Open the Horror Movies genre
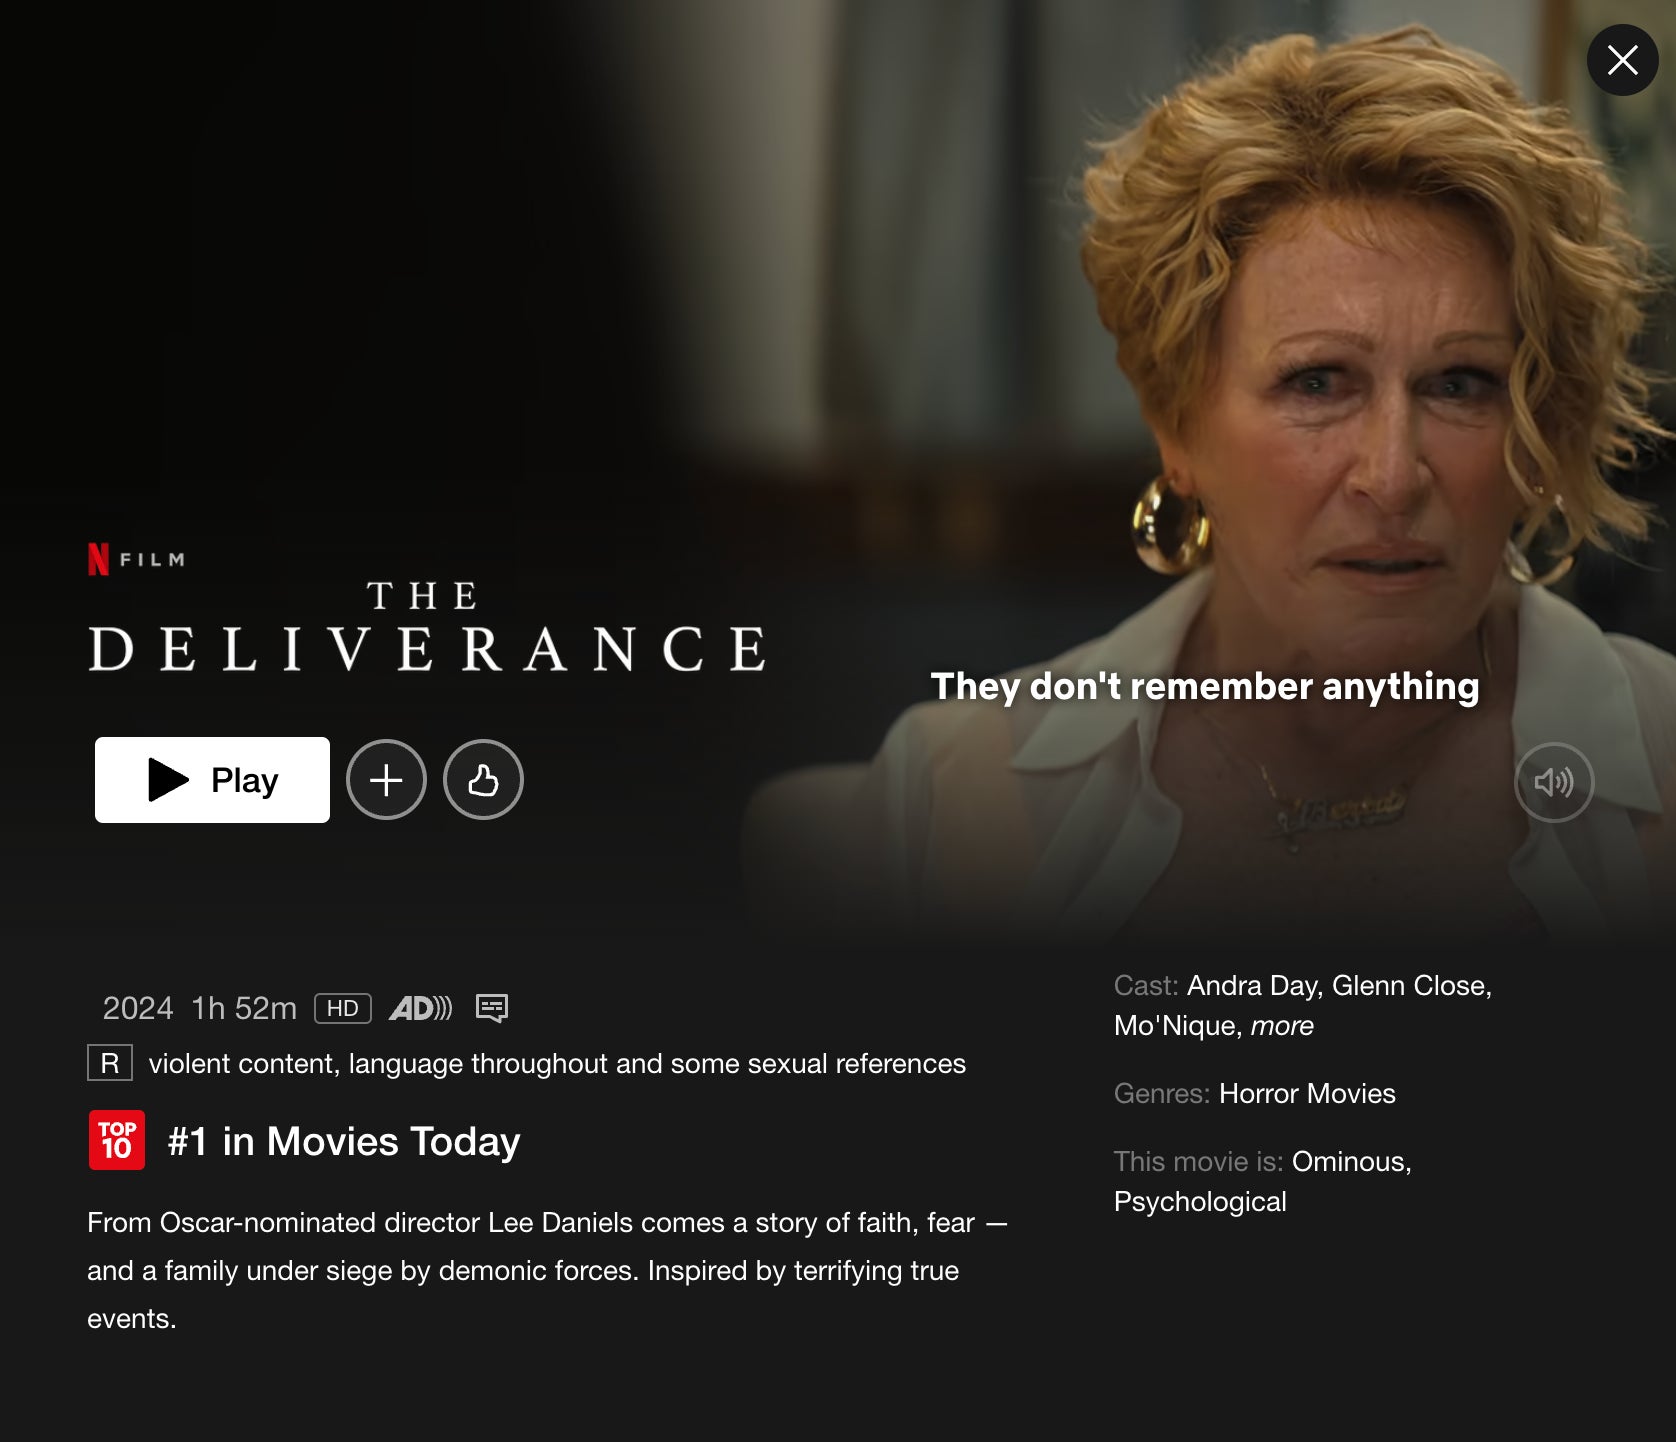The width and height of the screenshot is (1676, 1442). tap(1307, 1093)
